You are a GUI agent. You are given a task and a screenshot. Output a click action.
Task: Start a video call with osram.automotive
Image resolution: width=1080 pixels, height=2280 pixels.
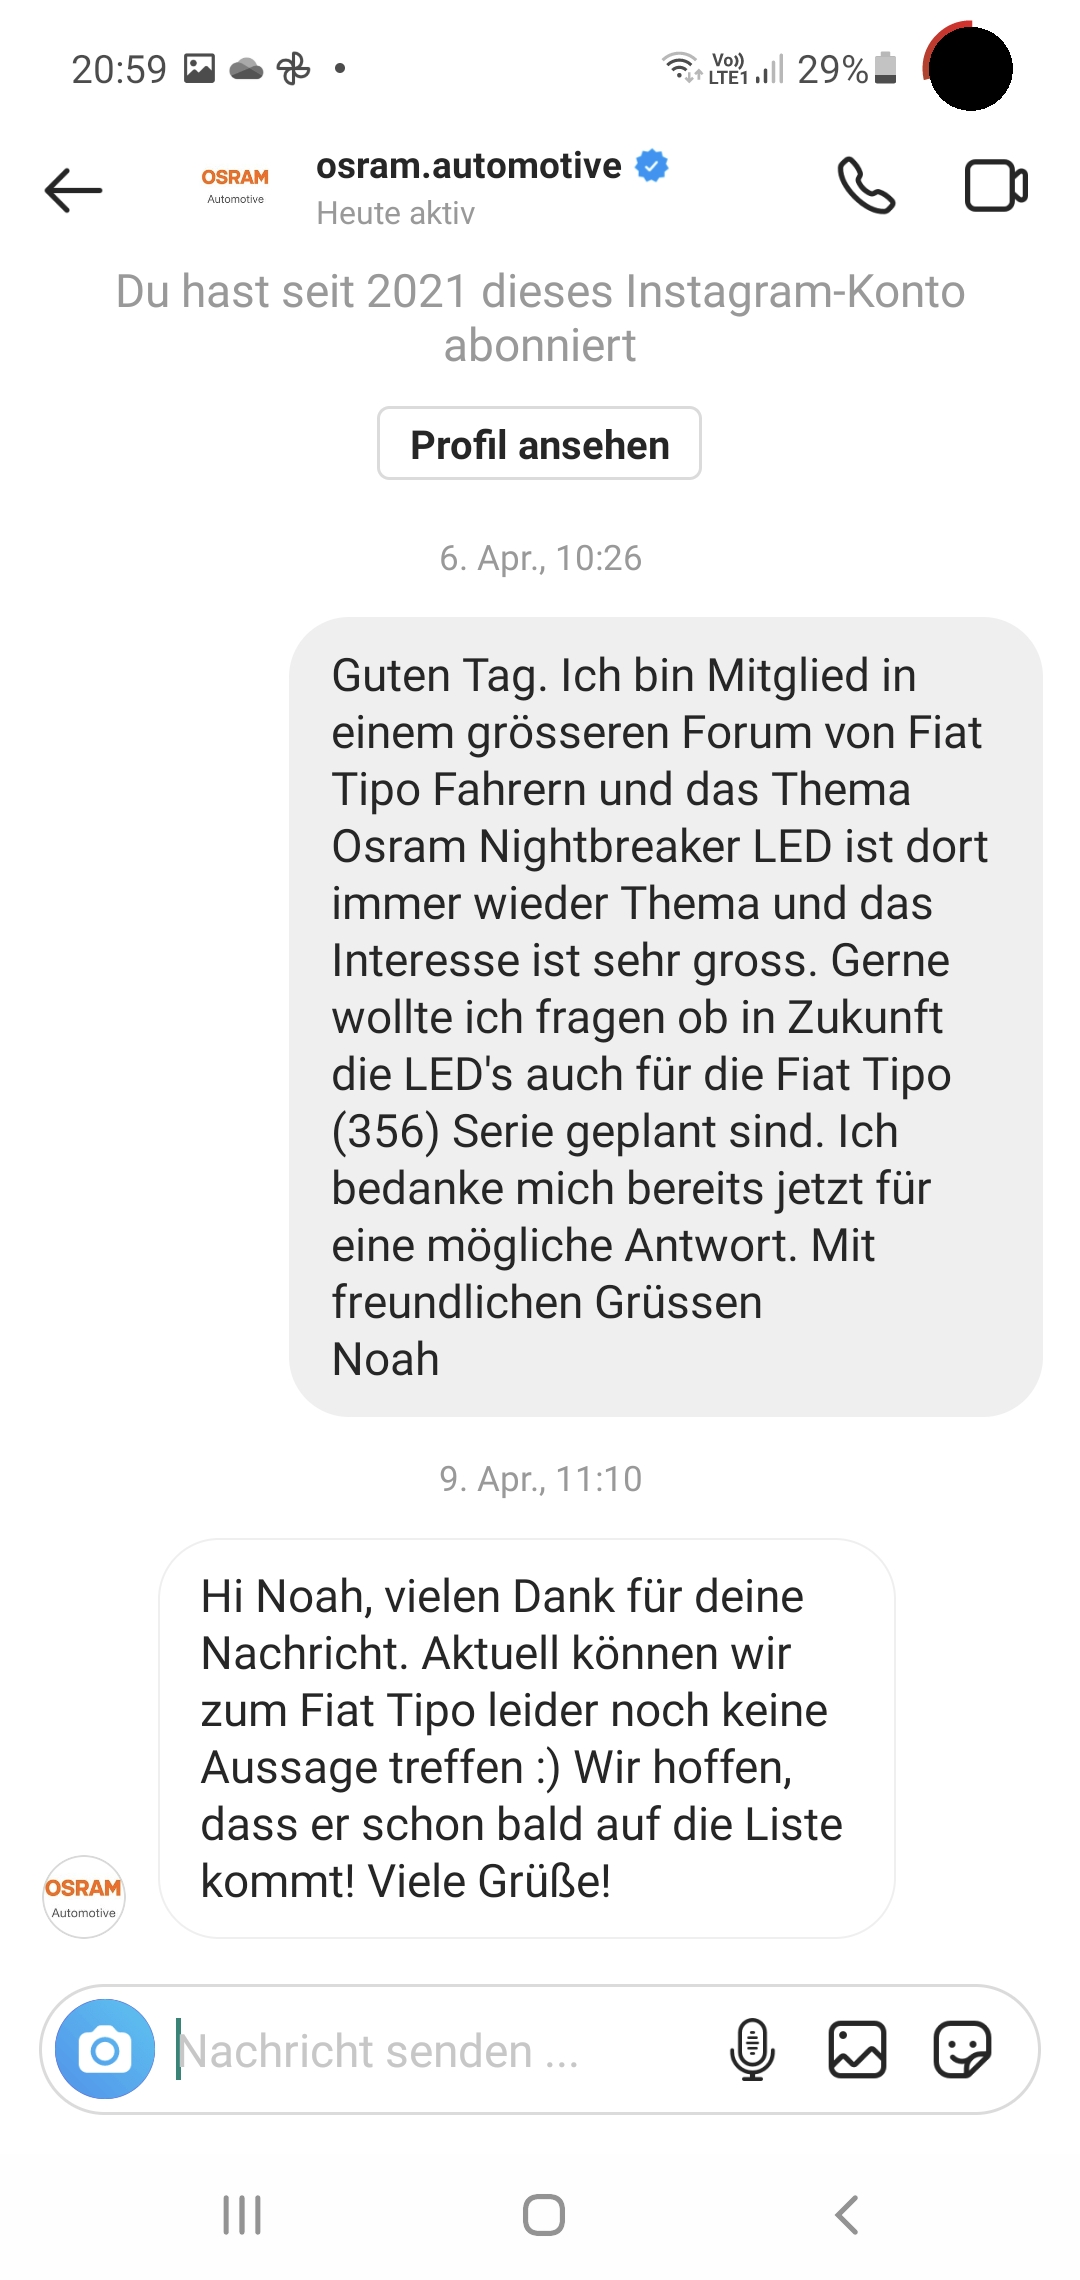[996, 186]
